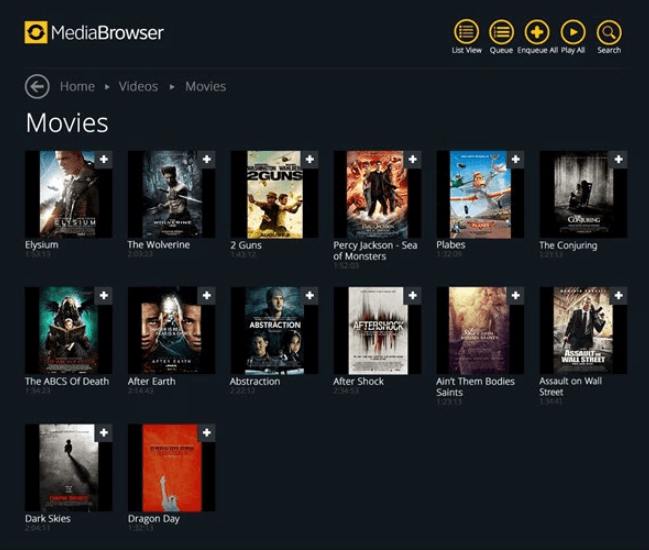Open Percy Jackson Sea of Monsters poster
Screen dimensions: 649x550
point(377,194)
